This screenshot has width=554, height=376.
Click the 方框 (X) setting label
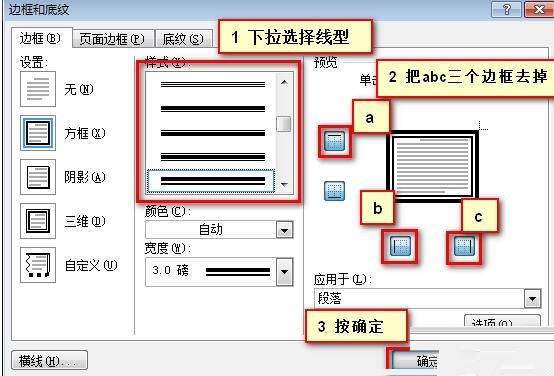tap(85, 133)
